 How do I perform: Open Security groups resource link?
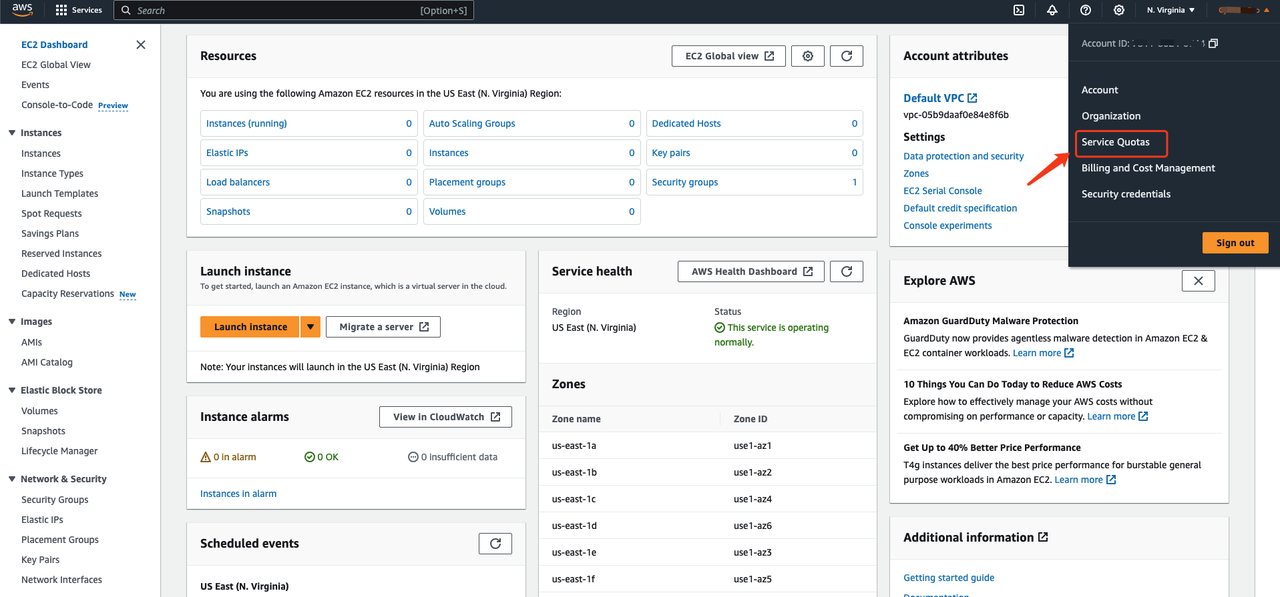pyautogui.click(x=685, y=182)
